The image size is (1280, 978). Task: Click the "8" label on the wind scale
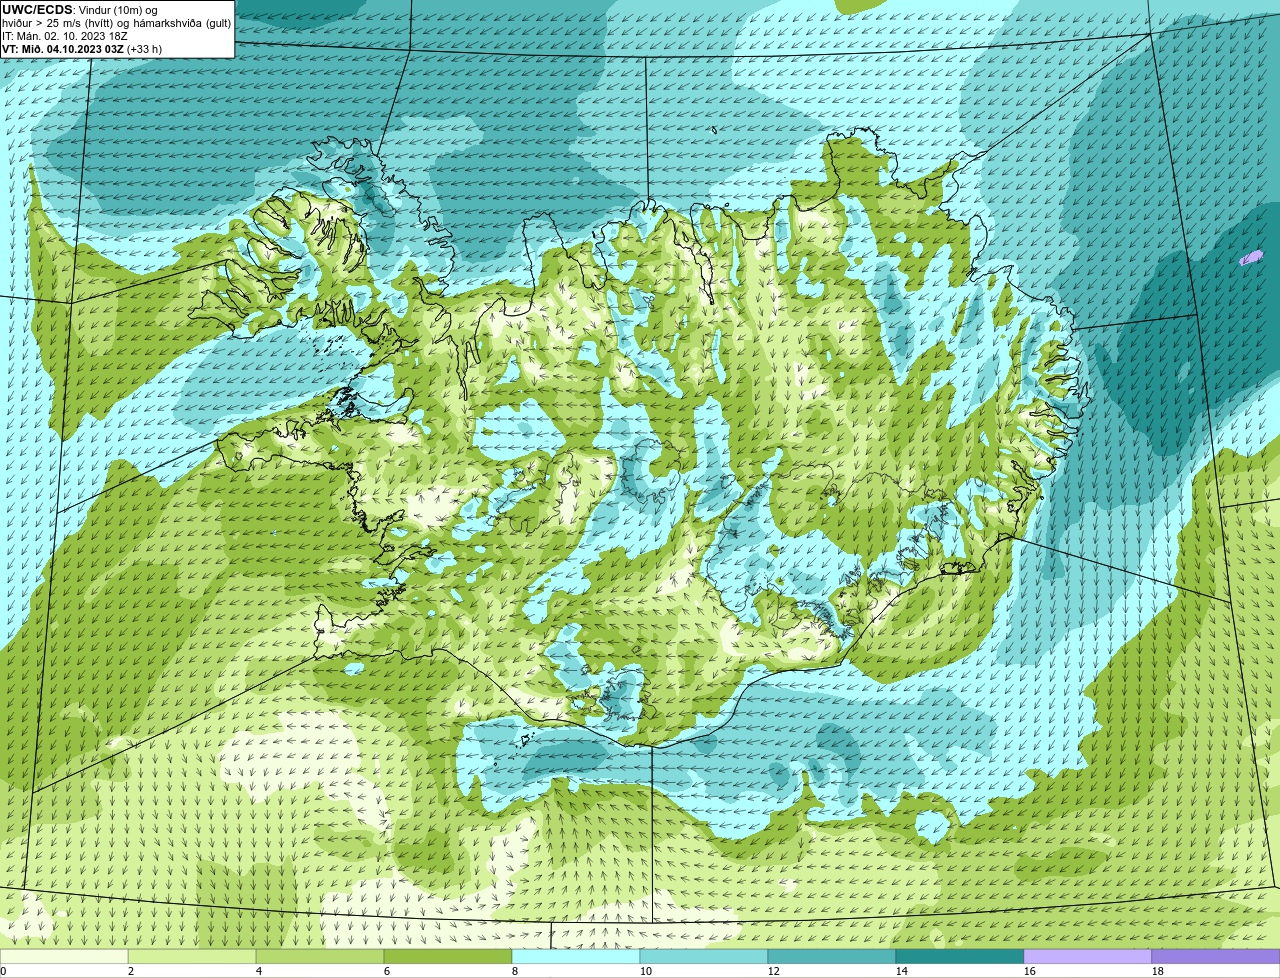[515, 971]
